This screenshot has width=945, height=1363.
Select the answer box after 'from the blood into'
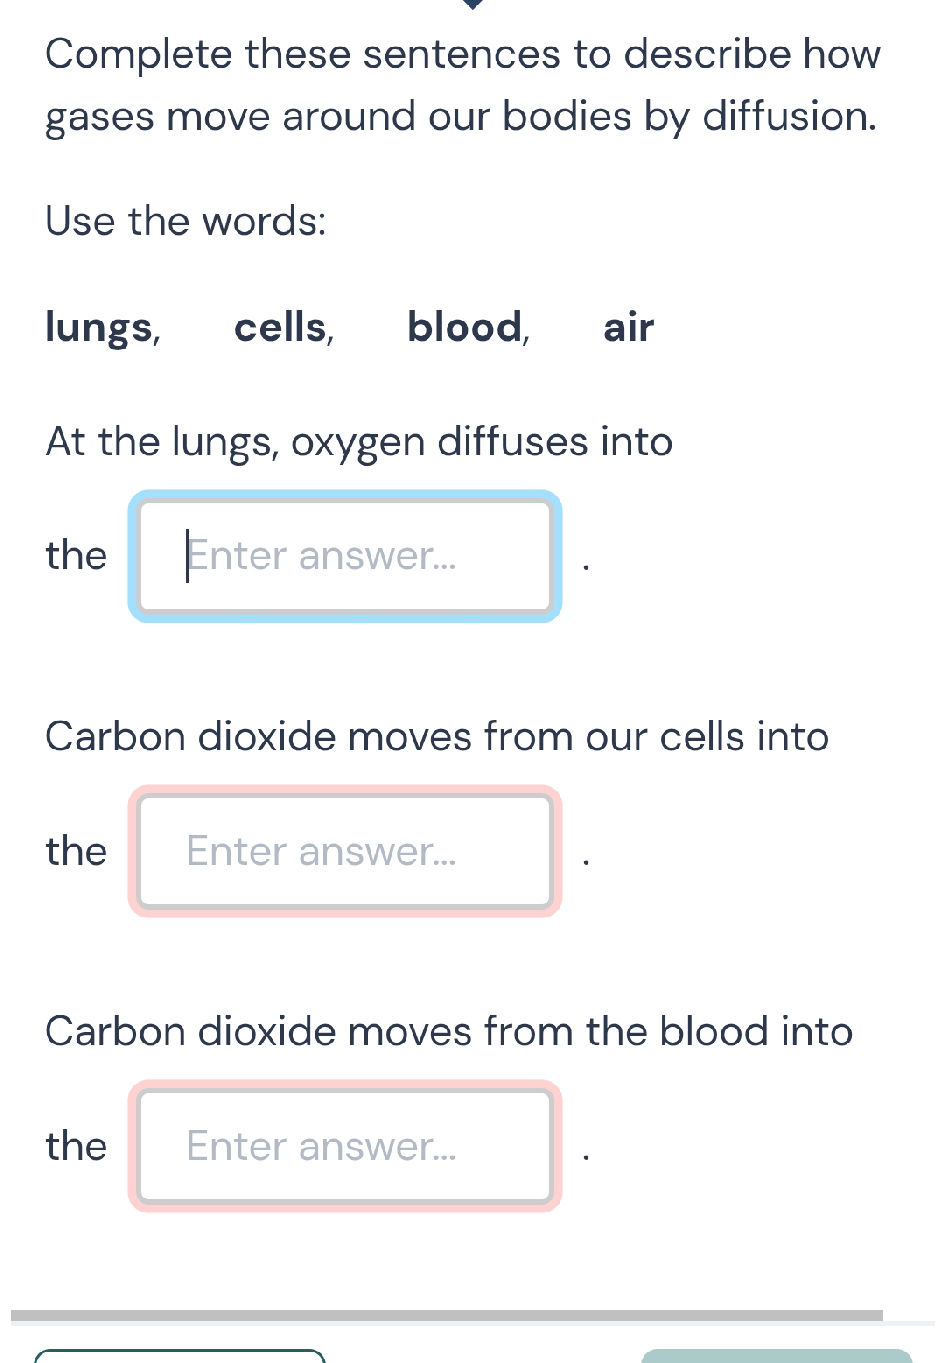345,1146
